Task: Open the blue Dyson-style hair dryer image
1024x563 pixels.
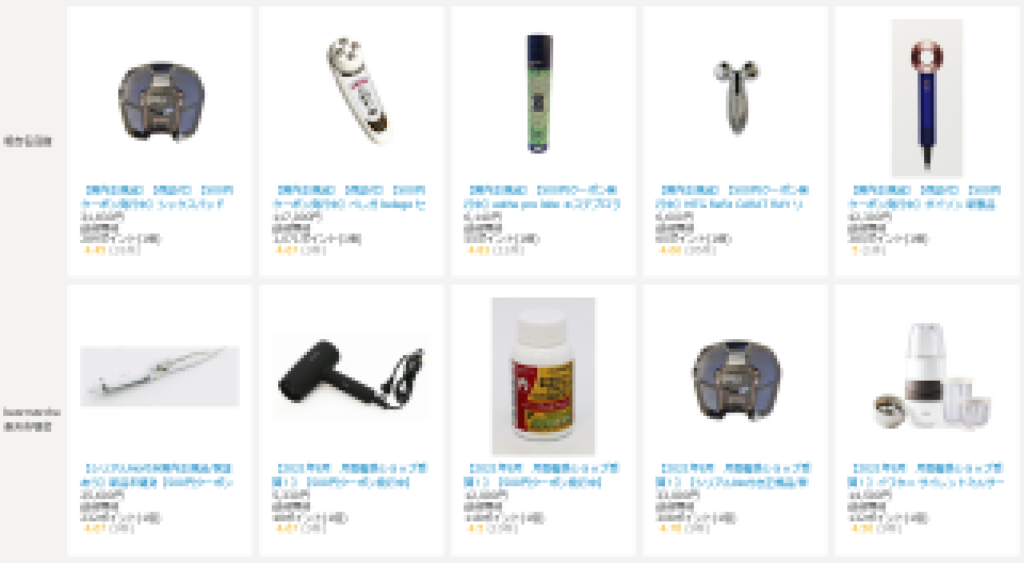Action: click(927, 98)
